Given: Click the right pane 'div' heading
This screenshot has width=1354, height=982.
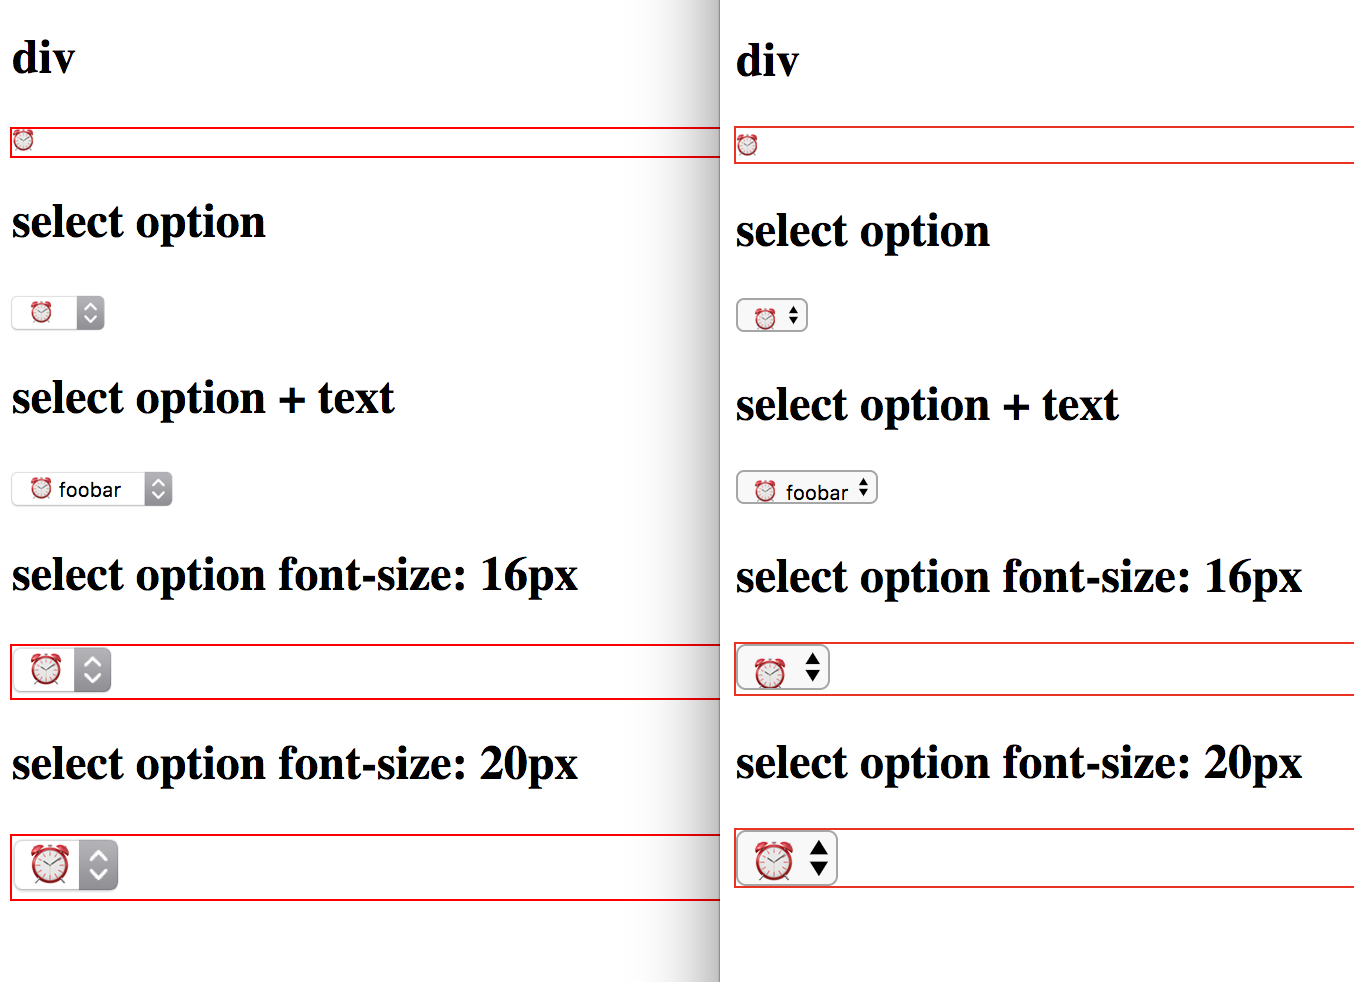Looking at the screenshot, I should click(x=767, y=61).
